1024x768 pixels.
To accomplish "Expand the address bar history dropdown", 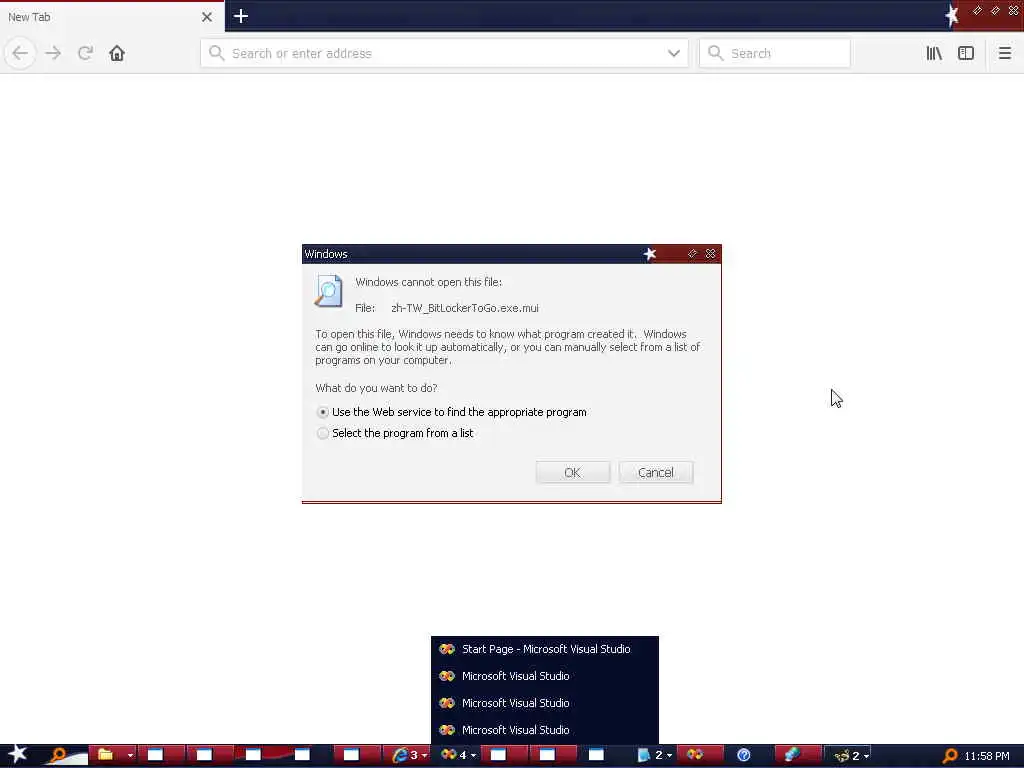I will [674, 54].
